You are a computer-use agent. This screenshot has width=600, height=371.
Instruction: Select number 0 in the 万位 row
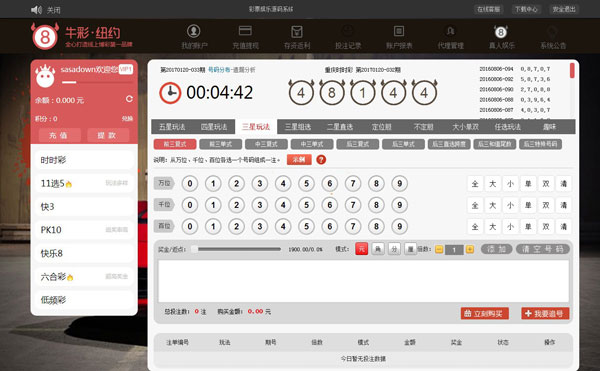click(190, 184)
